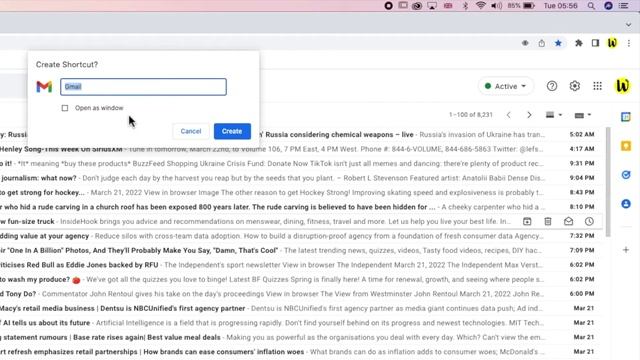The height and width of the screenshot is (360, 640).
Task: Open split pane mode dropdown
Action: click(x=554, y=115)
